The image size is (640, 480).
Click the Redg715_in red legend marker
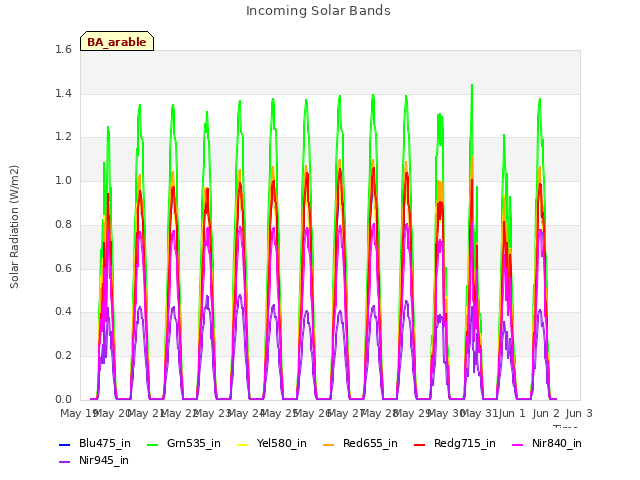pyautogui.click(x=420, y=444)
